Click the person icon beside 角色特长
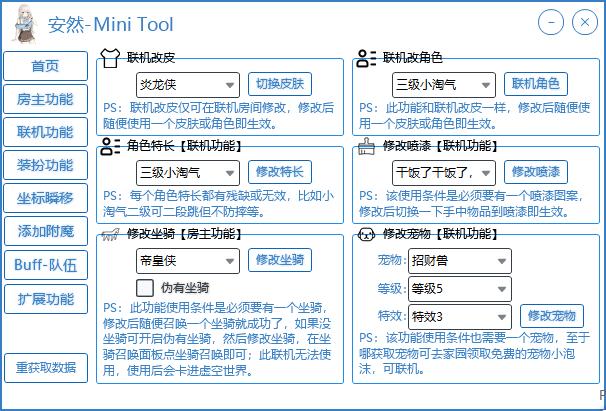606x411 pixels. click(111, 147)
